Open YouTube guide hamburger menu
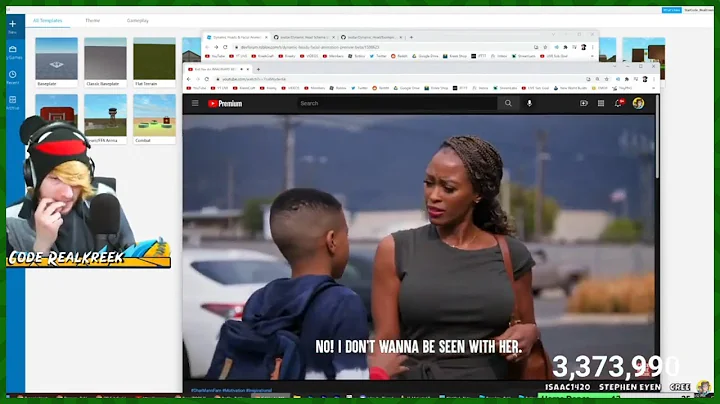 pyautogui.click(x=195, y=103)
